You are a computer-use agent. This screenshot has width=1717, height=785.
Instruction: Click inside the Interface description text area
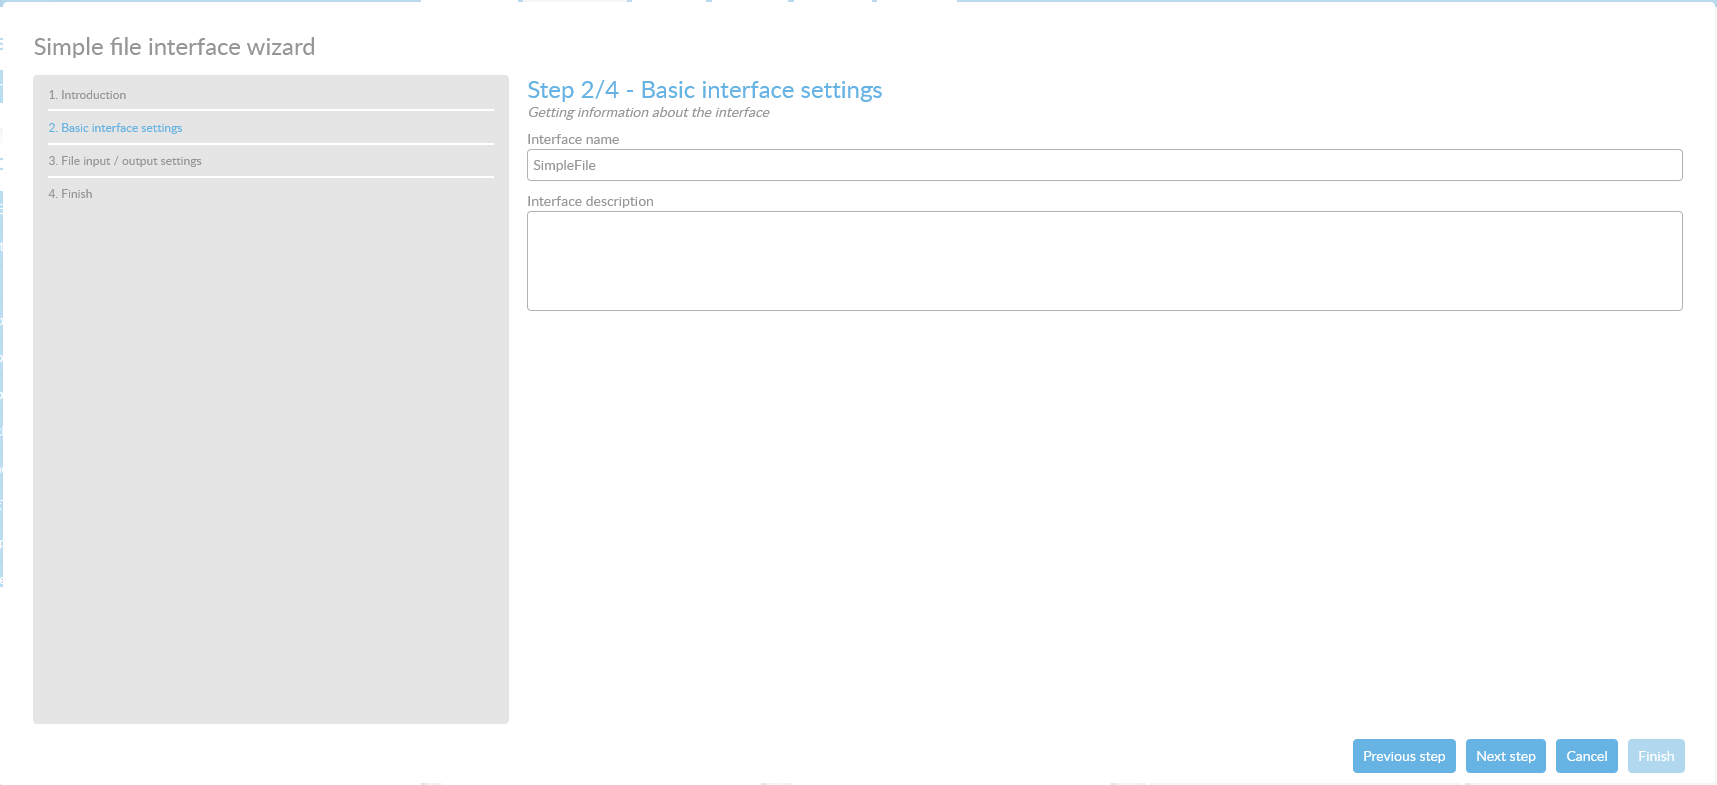(x=1104, y=261)
